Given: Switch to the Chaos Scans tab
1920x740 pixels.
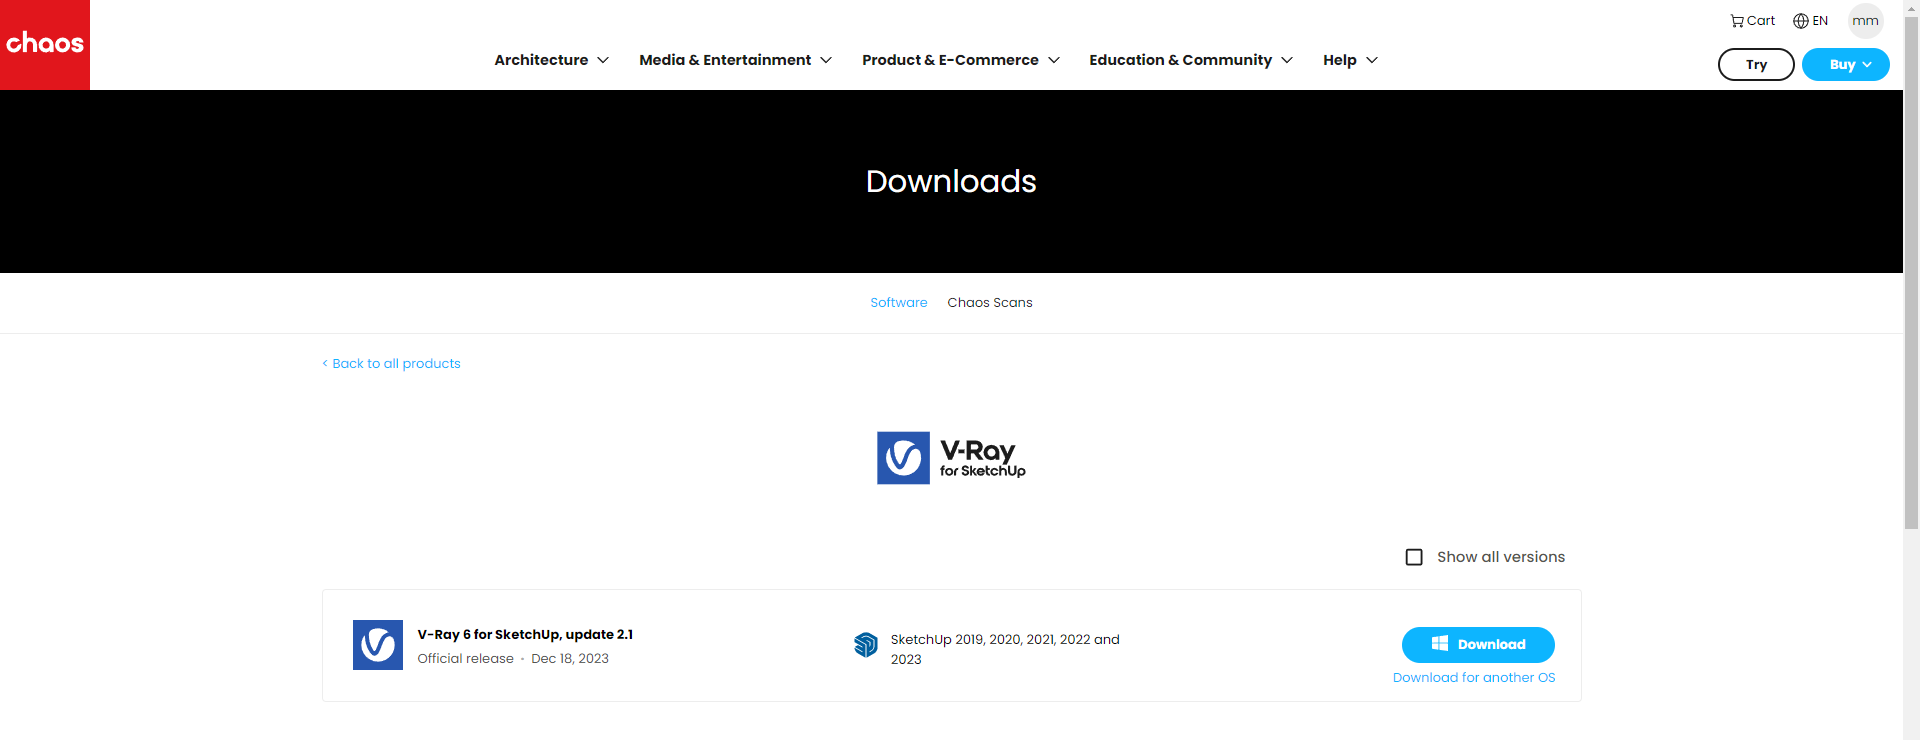Looking at the screenshot, I should [990, 303].
